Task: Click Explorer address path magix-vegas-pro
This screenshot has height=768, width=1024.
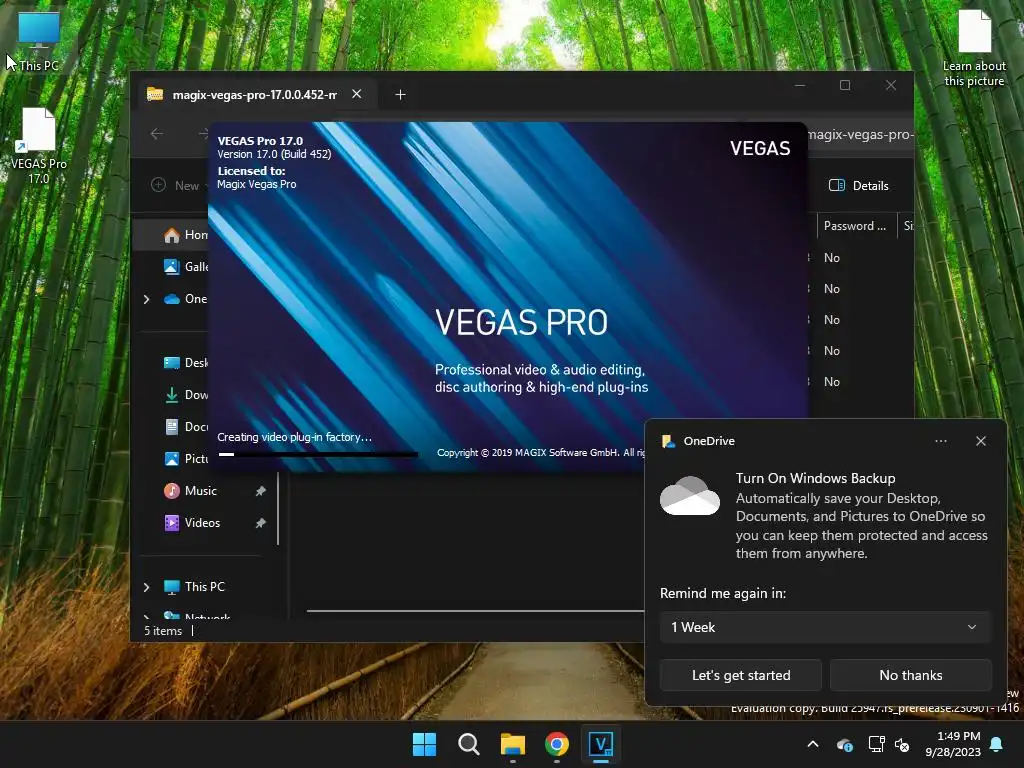Action: pyautogui.click(x=861, y=135)
